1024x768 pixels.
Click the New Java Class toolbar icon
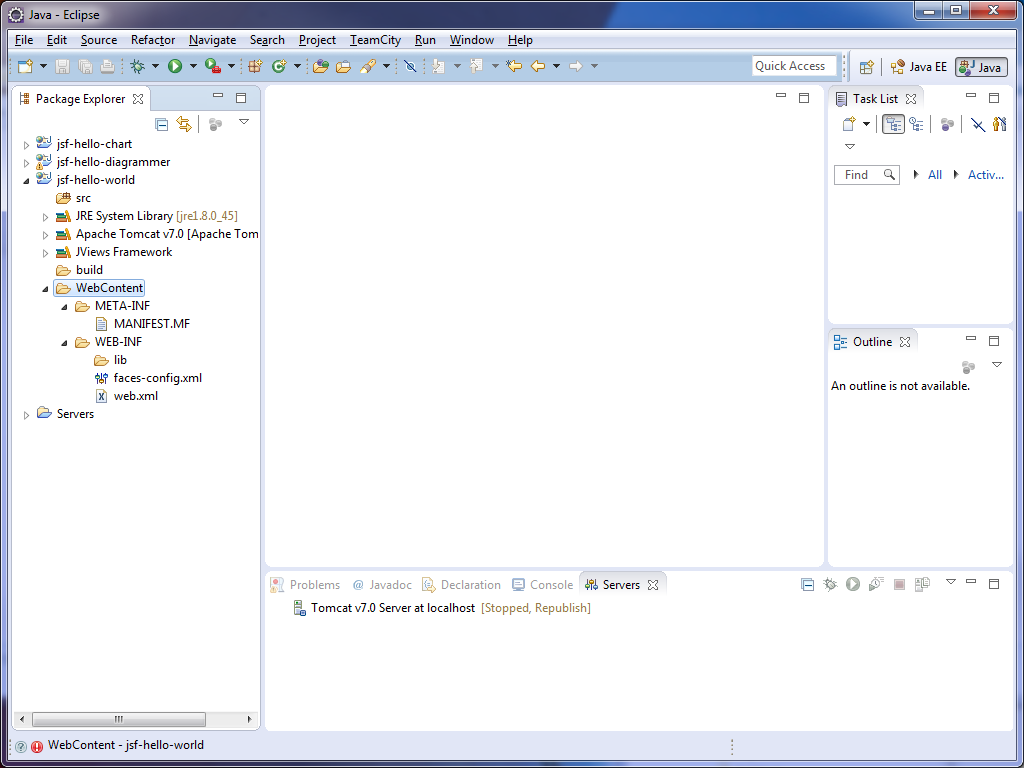[x=279, y=66]
